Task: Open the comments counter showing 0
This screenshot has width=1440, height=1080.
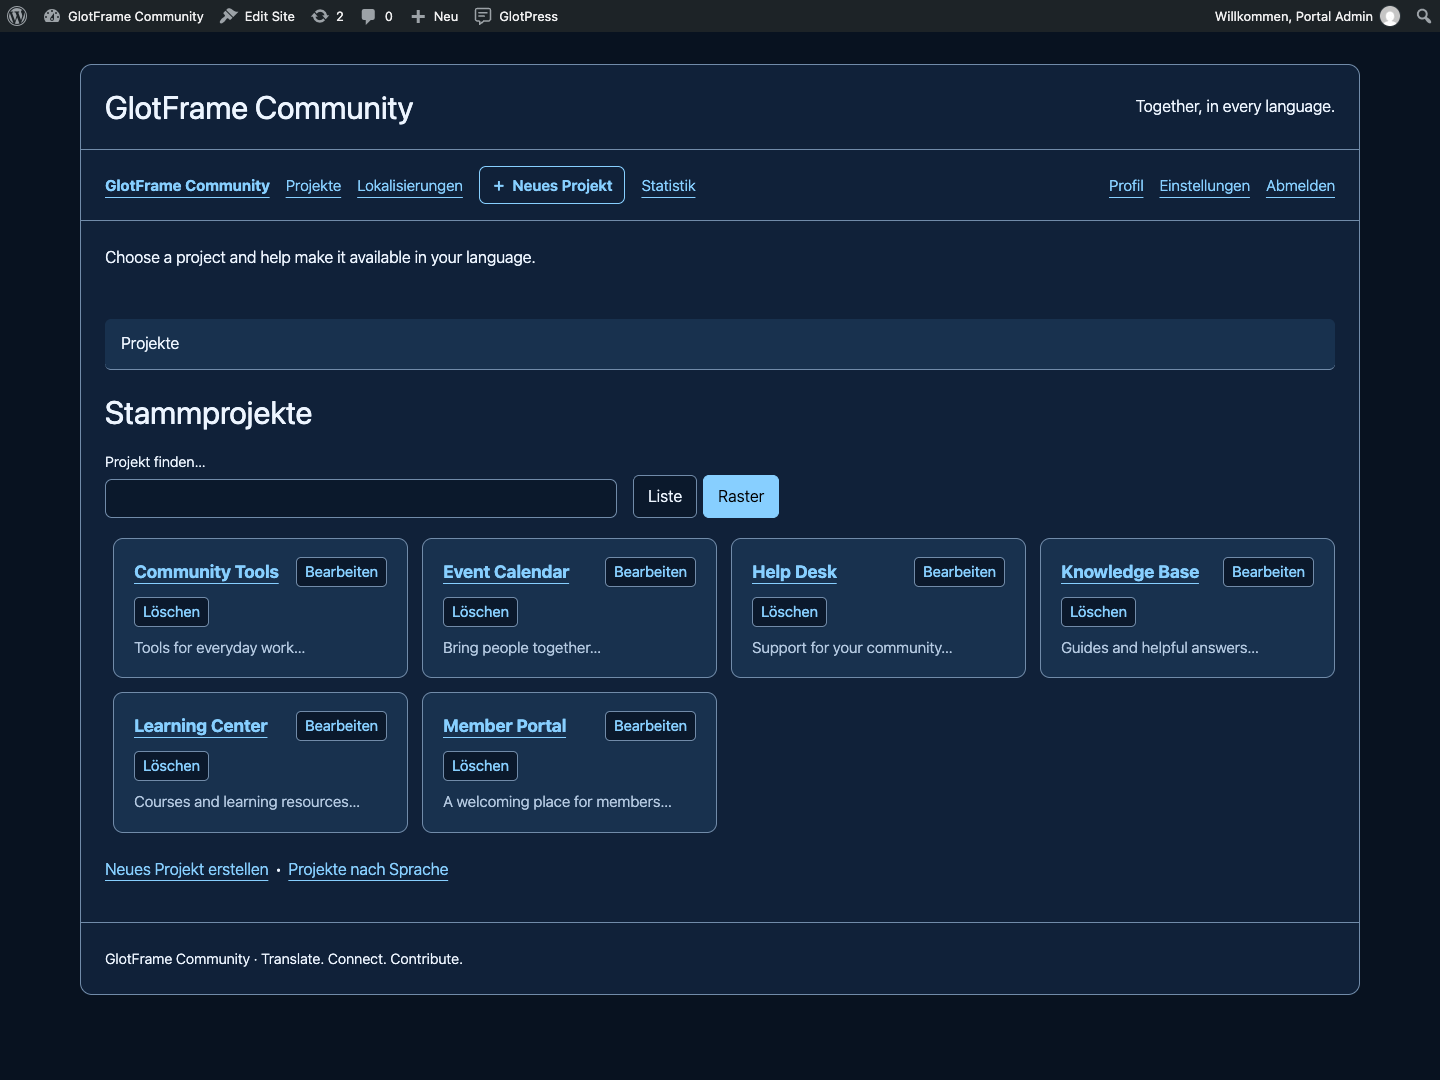Action: [377, 16]
